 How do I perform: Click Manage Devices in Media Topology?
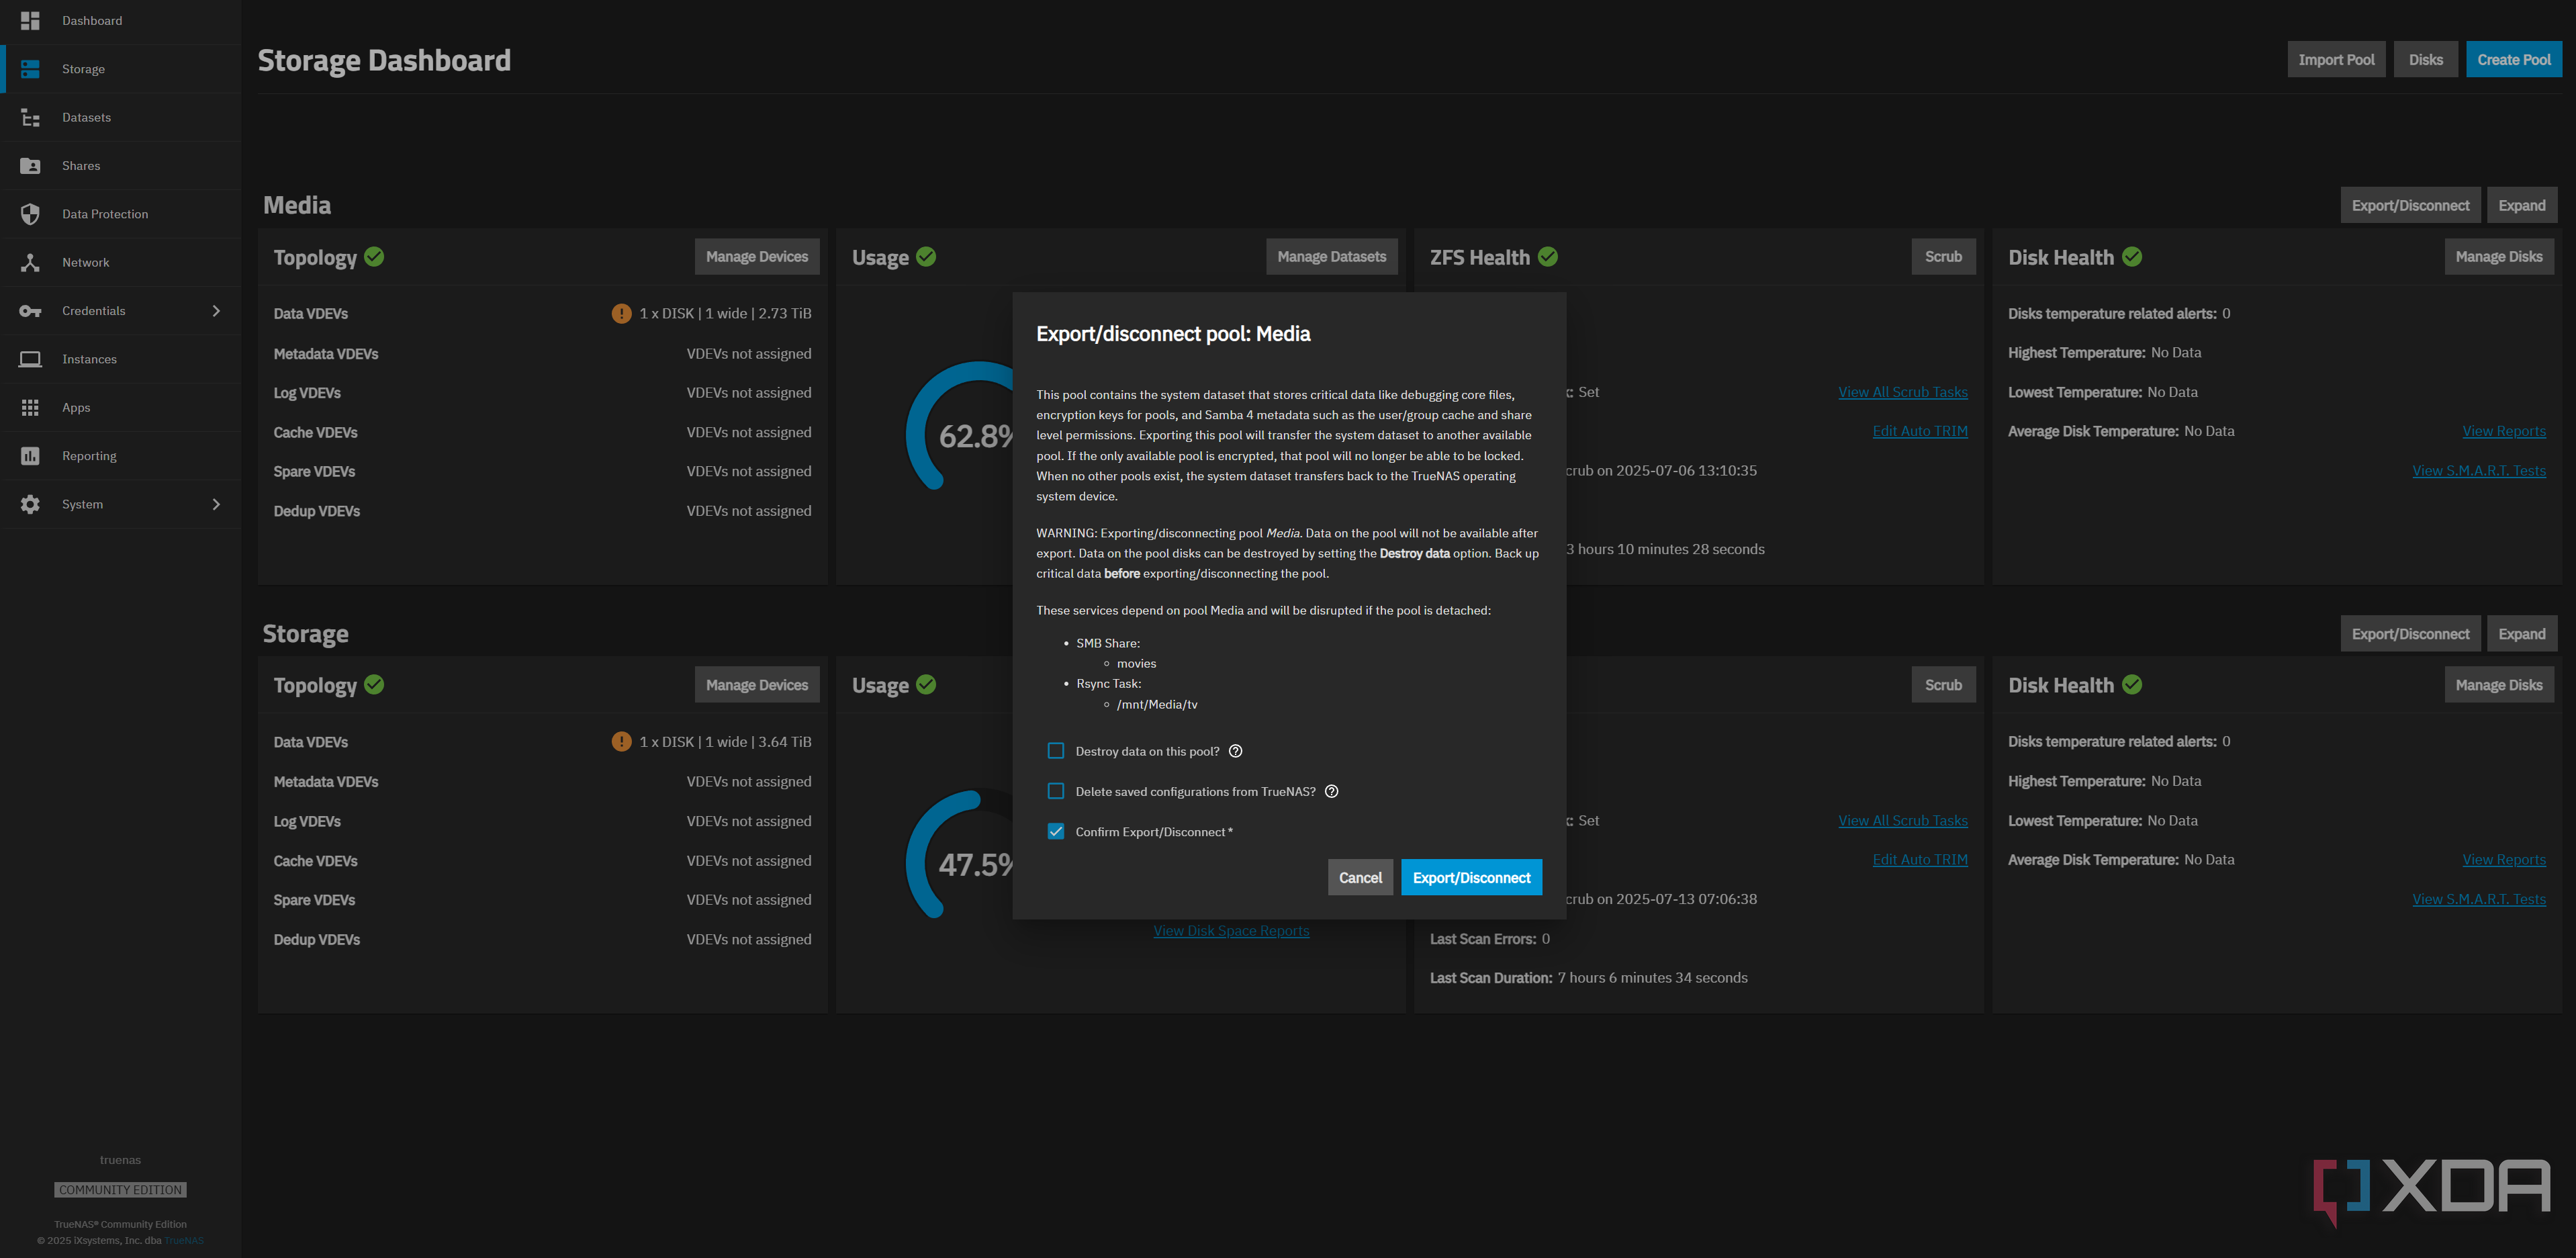coord(757,257)
